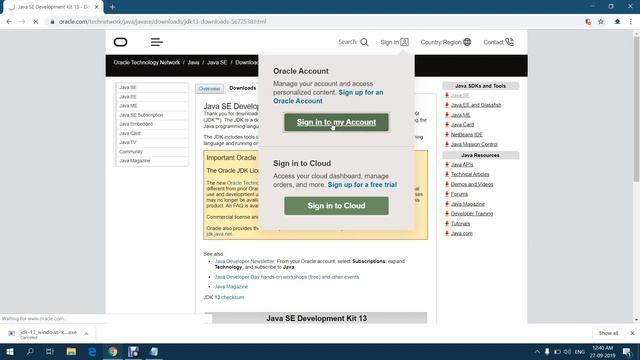This screenshot has width=640, height=360.
Task: Open Forums resource link
Action: [459, 194]
